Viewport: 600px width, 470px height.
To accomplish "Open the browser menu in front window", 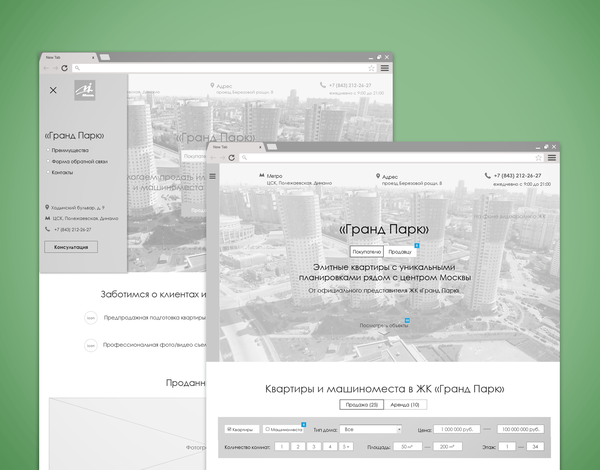I will [552, 158].
